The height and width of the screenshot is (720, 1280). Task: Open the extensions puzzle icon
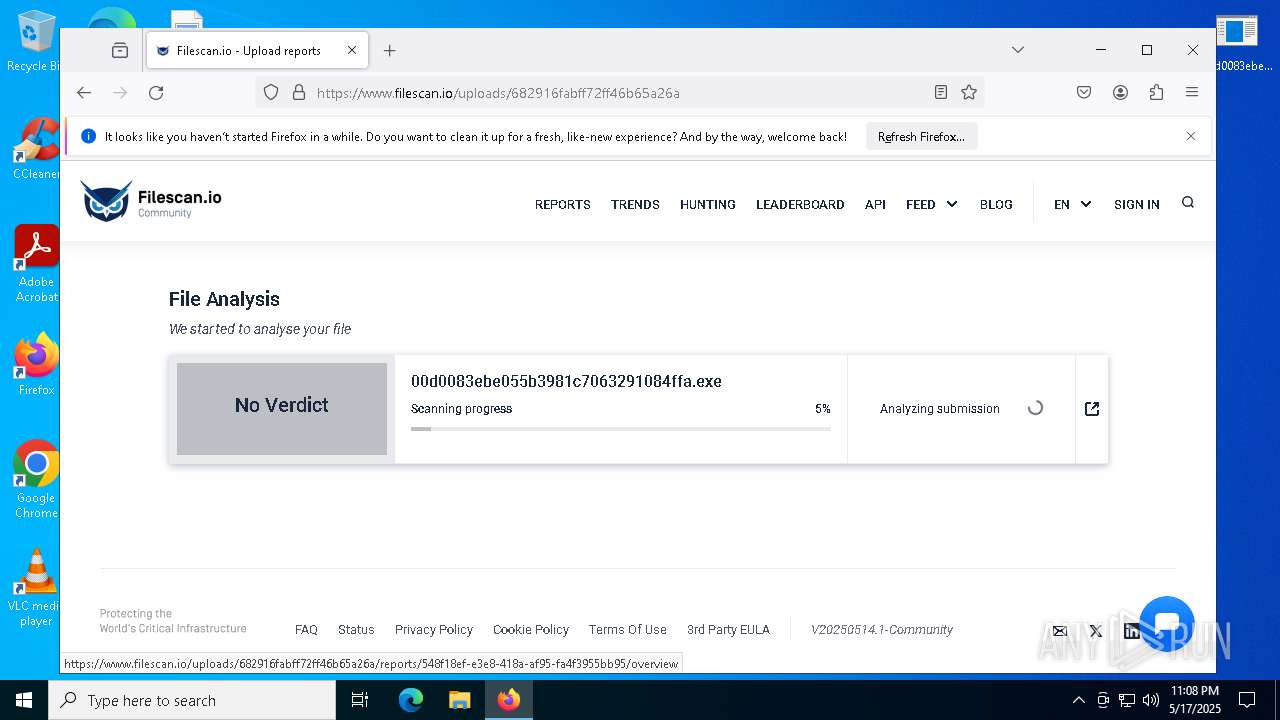pyautogui.click(x=1156, y=92)
